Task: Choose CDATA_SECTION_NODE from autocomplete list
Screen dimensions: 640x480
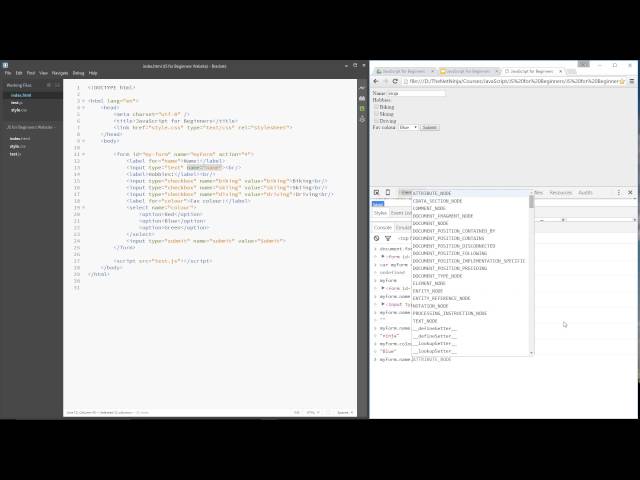Action: (437, 201)
